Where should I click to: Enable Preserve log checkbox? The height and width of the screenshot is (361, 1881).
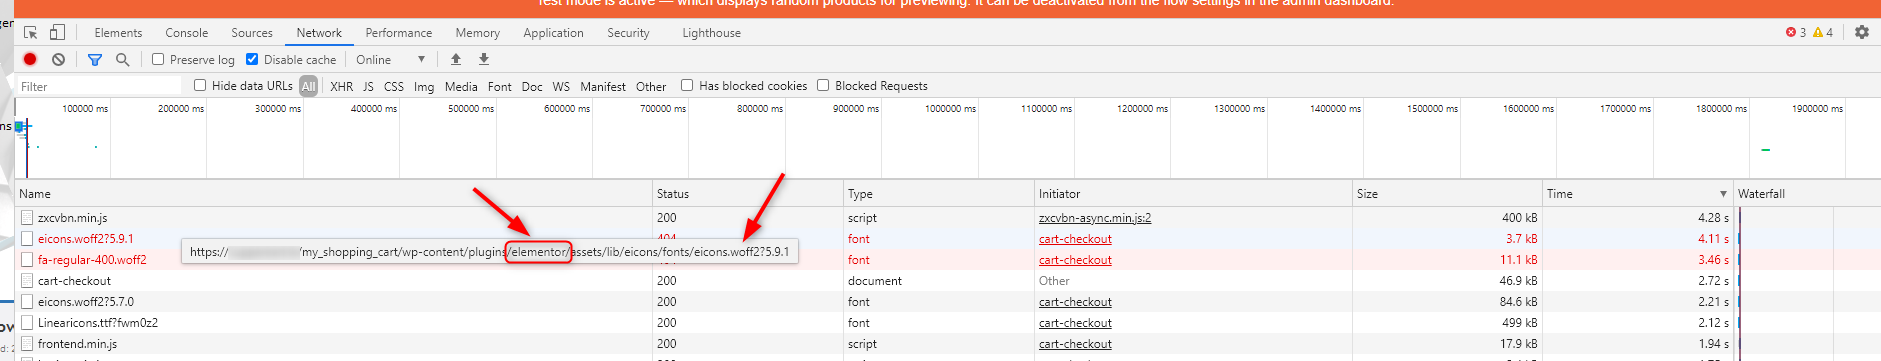158,59
